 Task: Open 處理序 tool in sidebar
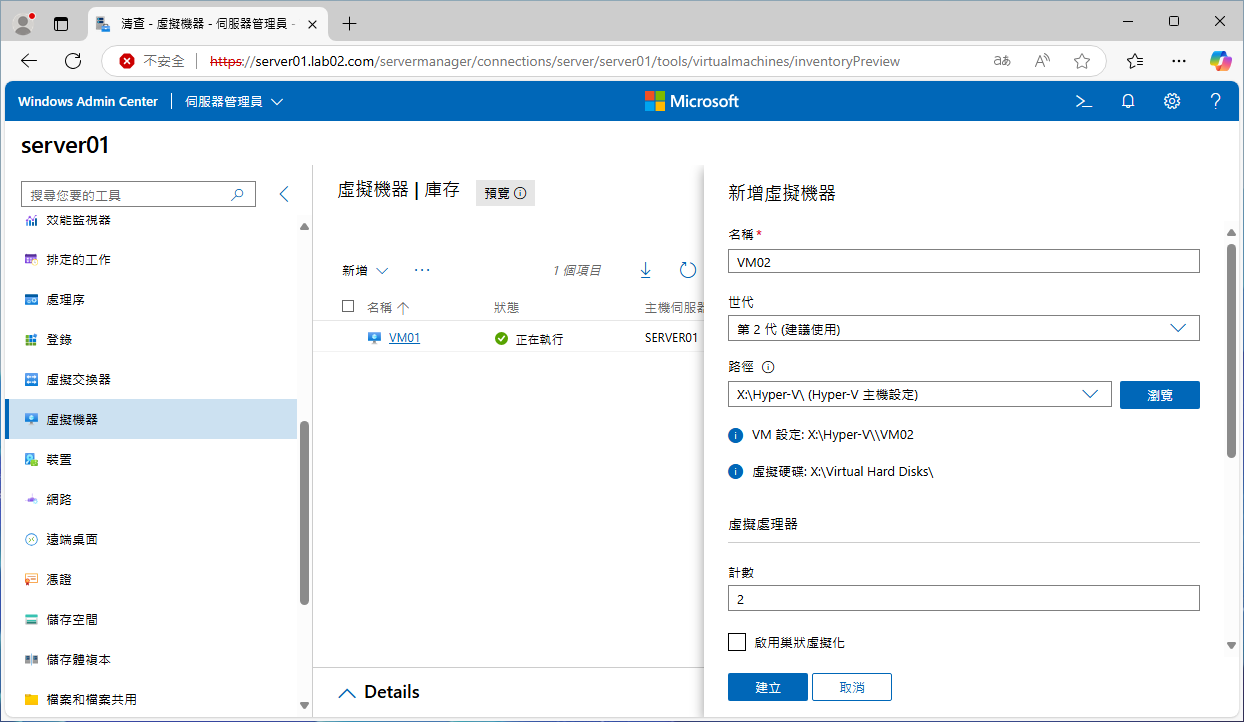click(x=152, y=299)
